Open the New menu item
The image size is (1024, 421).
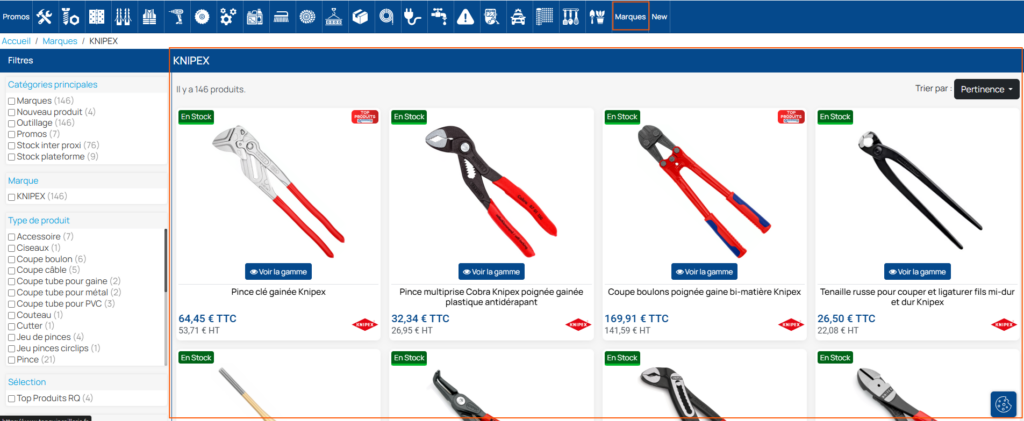660,17
